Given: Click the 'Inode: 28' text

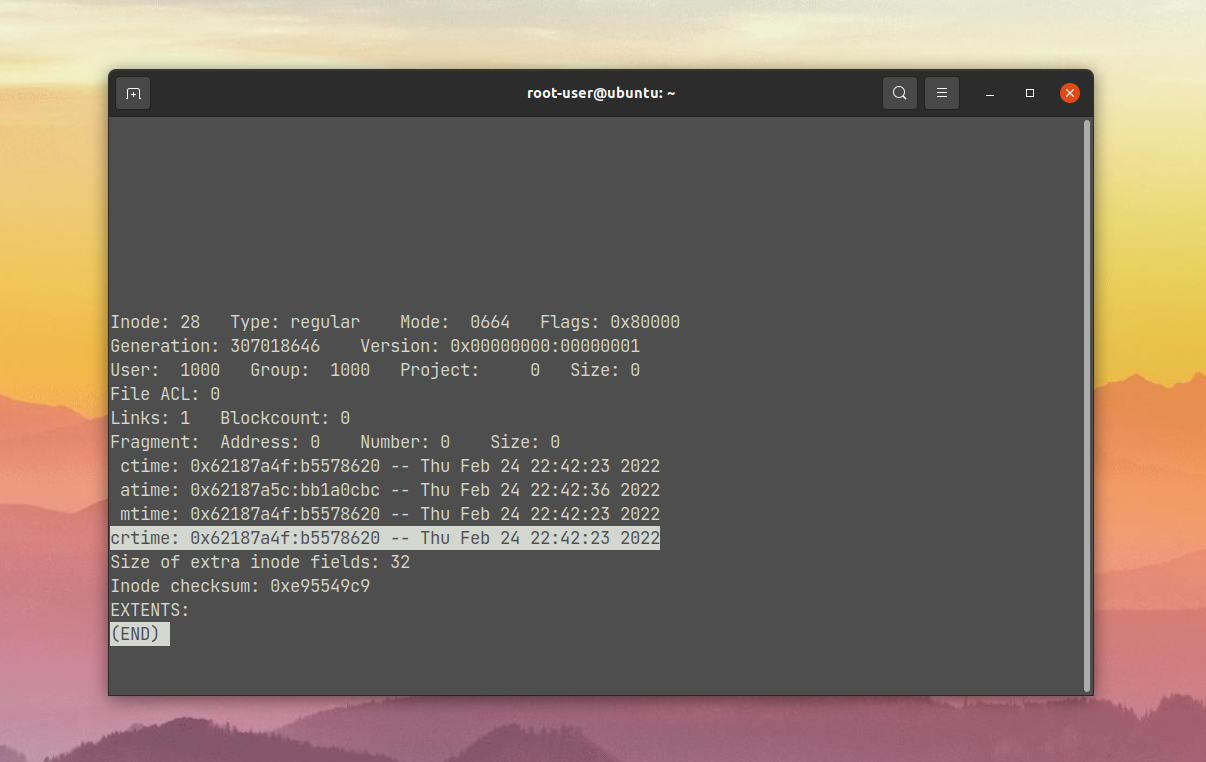Looking at the screenshot, I should point(155,322).
